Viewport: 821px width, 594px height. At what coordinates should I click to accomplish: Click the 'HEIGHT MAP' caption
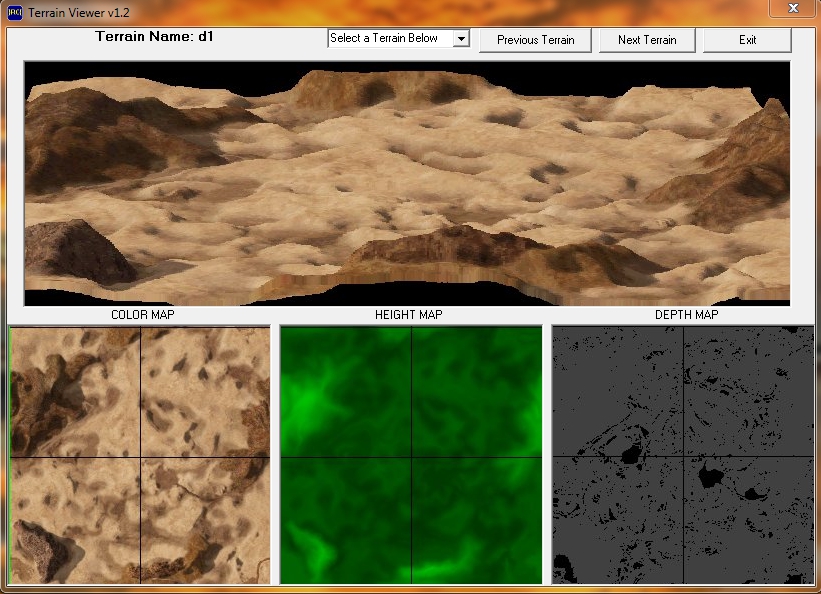point(408,314)
